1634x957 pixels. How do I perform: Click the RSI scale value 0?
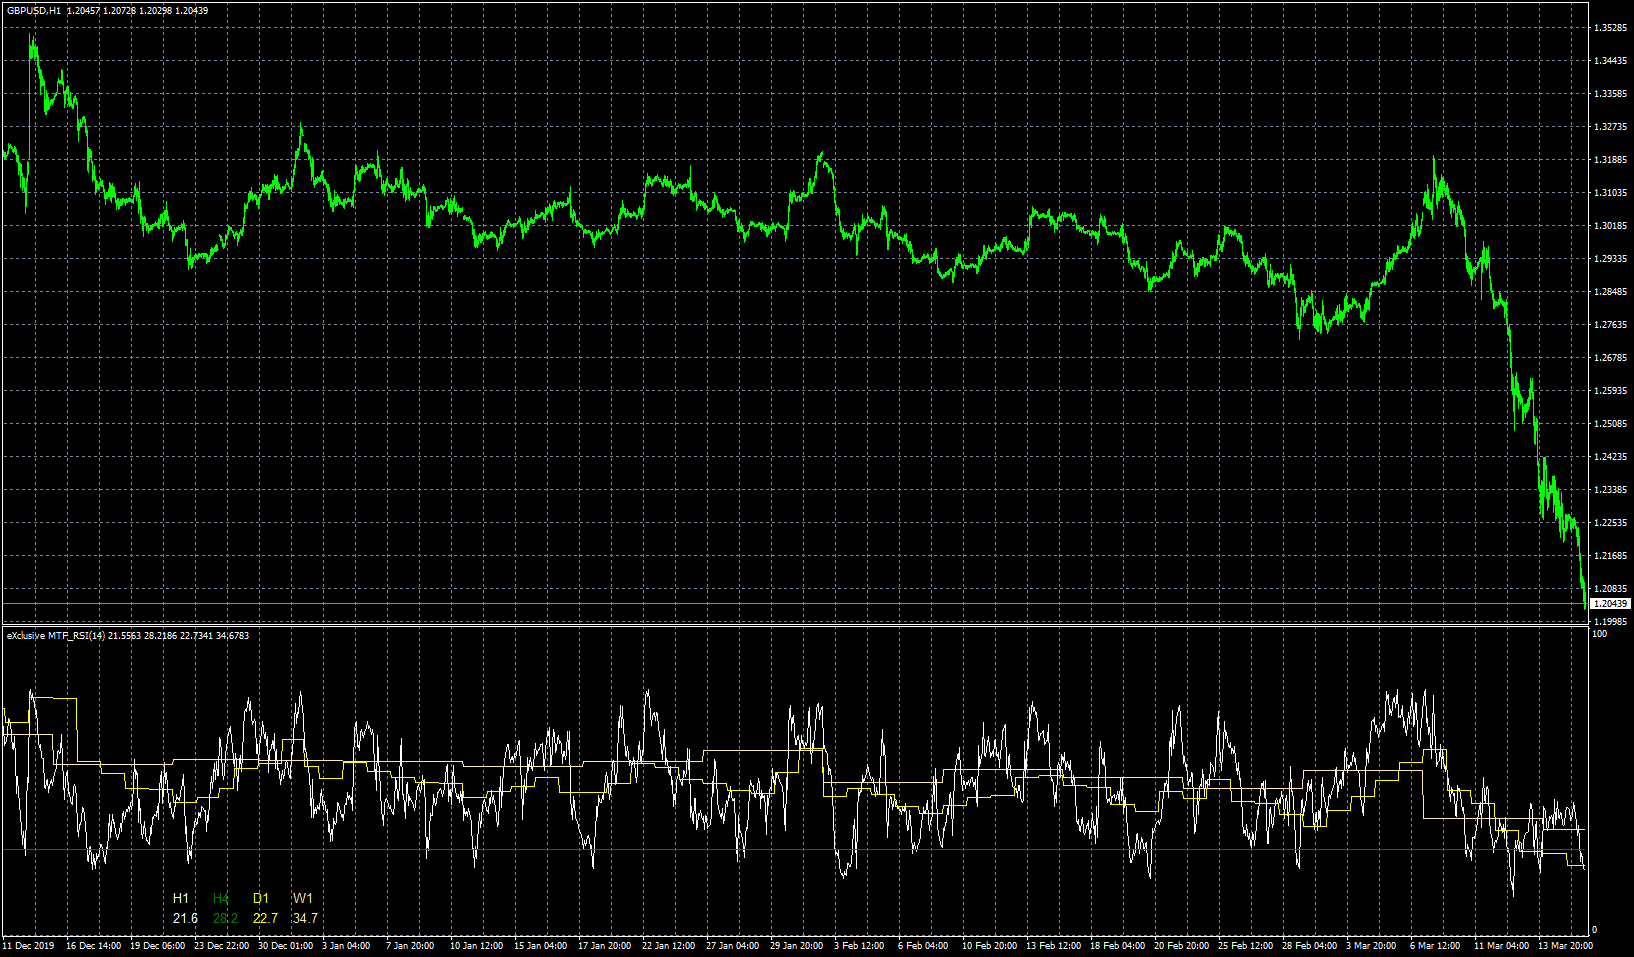pos(1595,930)
